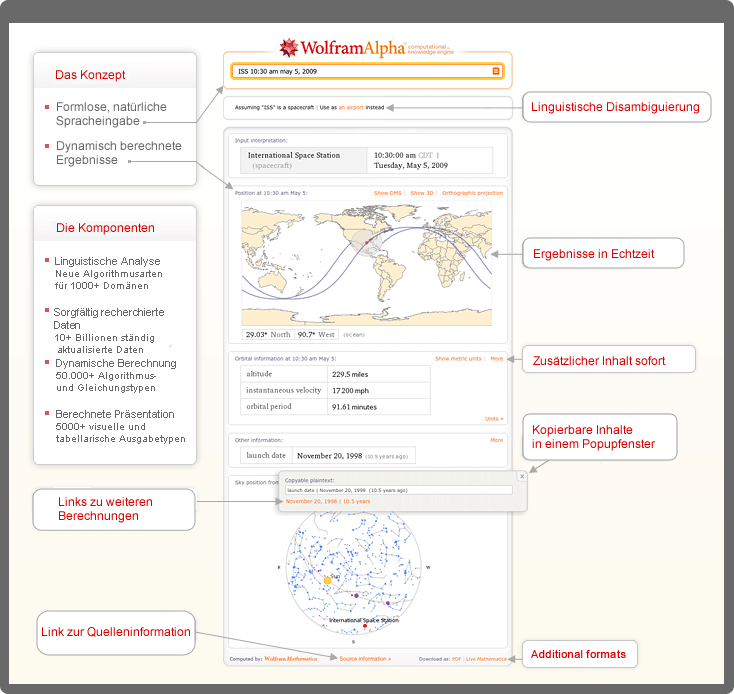
Task: Click the ISS query input field
Action: pos(367,71)
